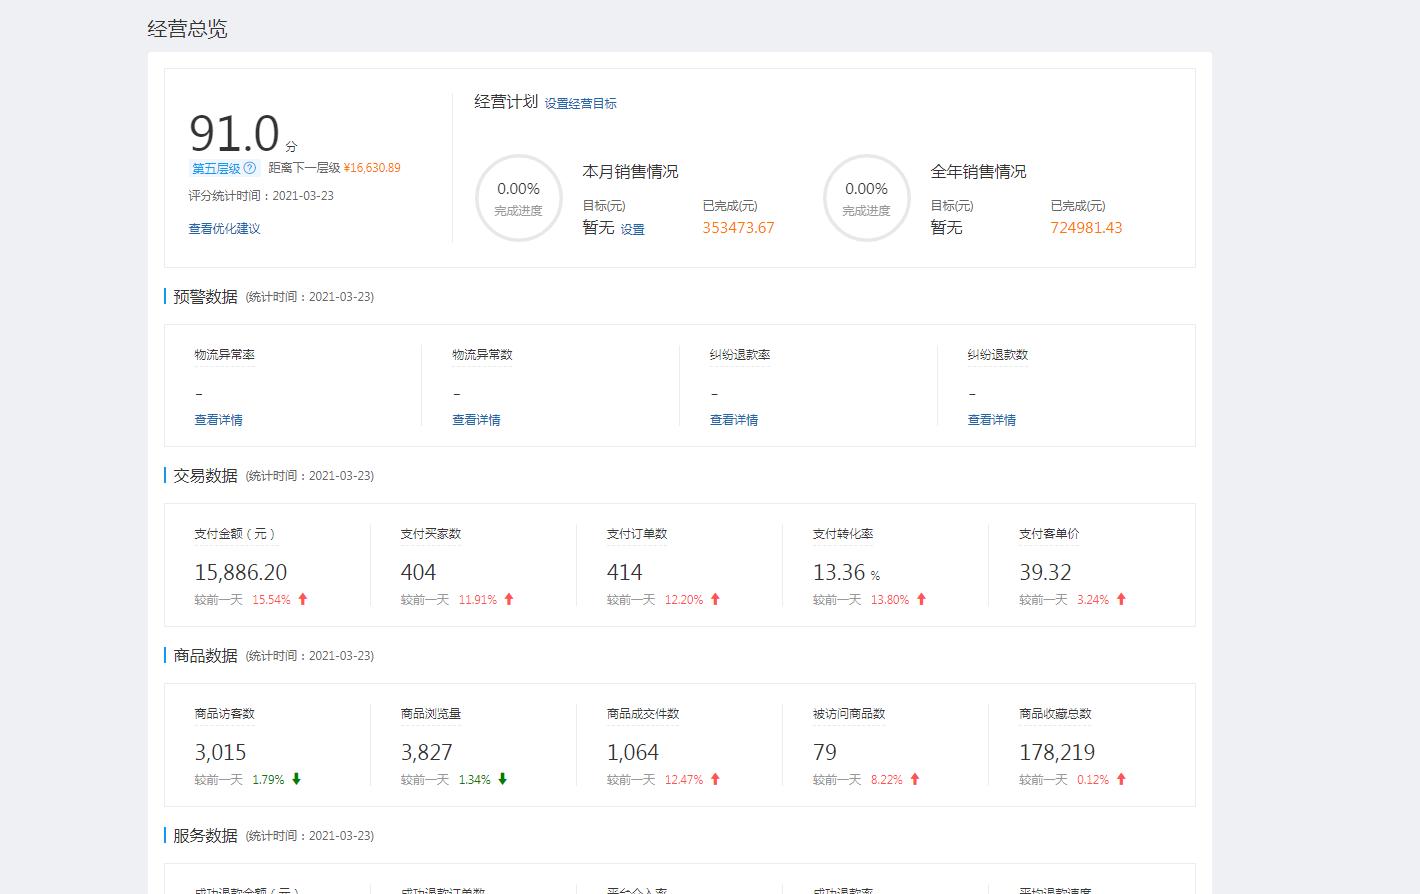Click the red up-arrow next to 支付金额 15.54%
This screenshot has width=1420, height=894.
(302, 599)
